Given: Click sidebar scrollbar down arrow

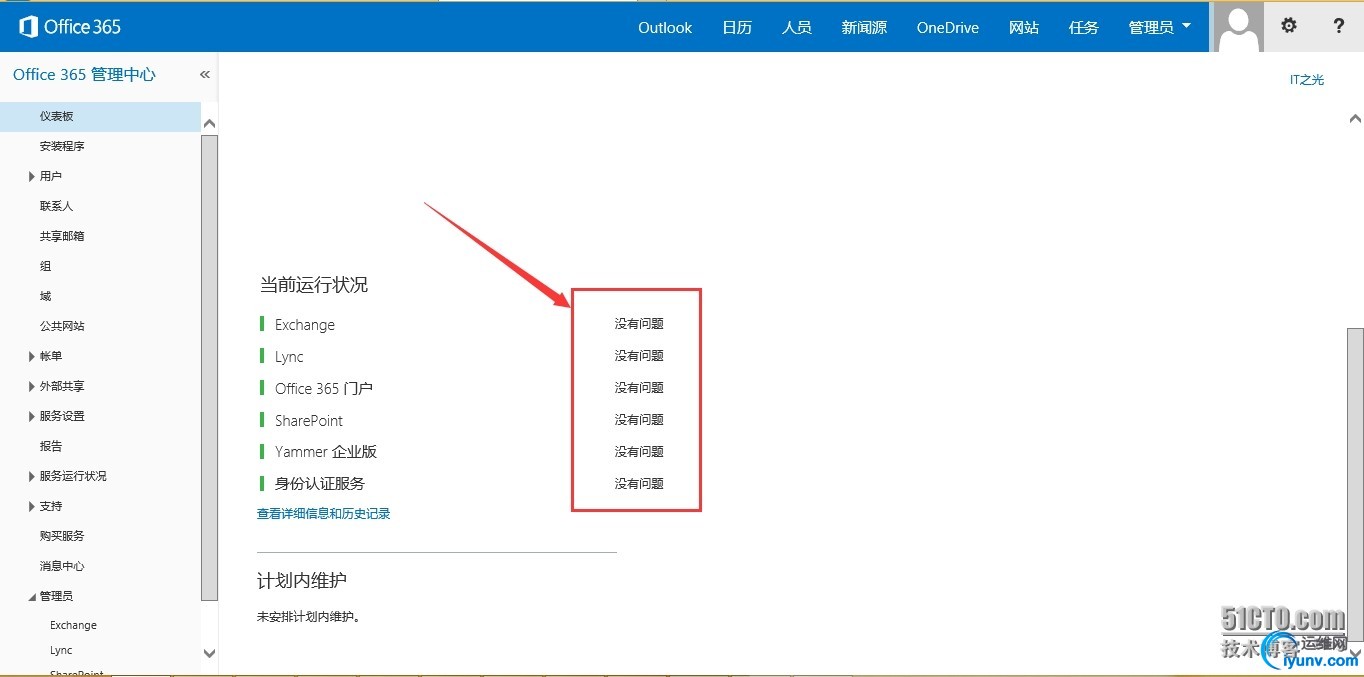Looking at the screenshot, I should tap(209, 653).
